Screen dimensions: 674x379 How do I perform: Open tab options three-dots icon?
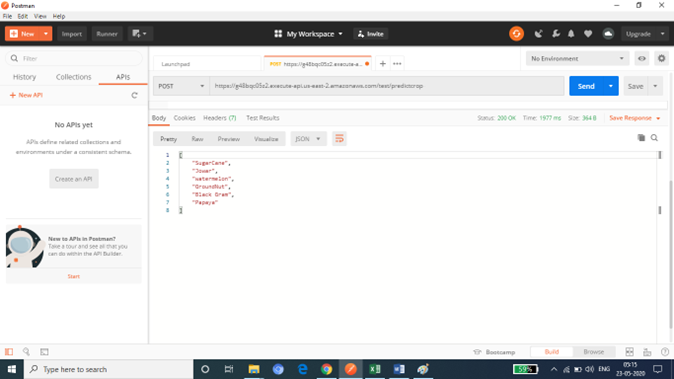coord(397,64)
